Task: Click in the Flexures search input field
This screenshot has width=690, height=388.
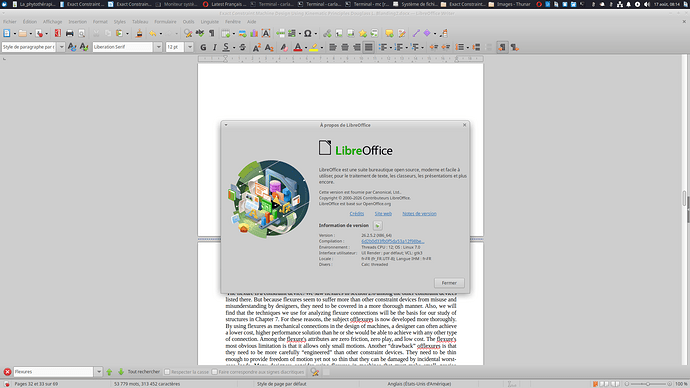Action: tap(53, 372)
